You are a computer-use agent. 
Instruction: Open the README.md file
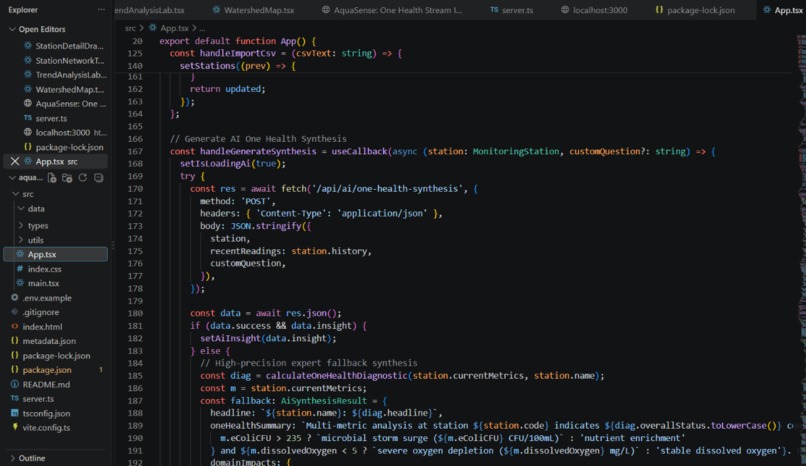[x=46, y=384]
